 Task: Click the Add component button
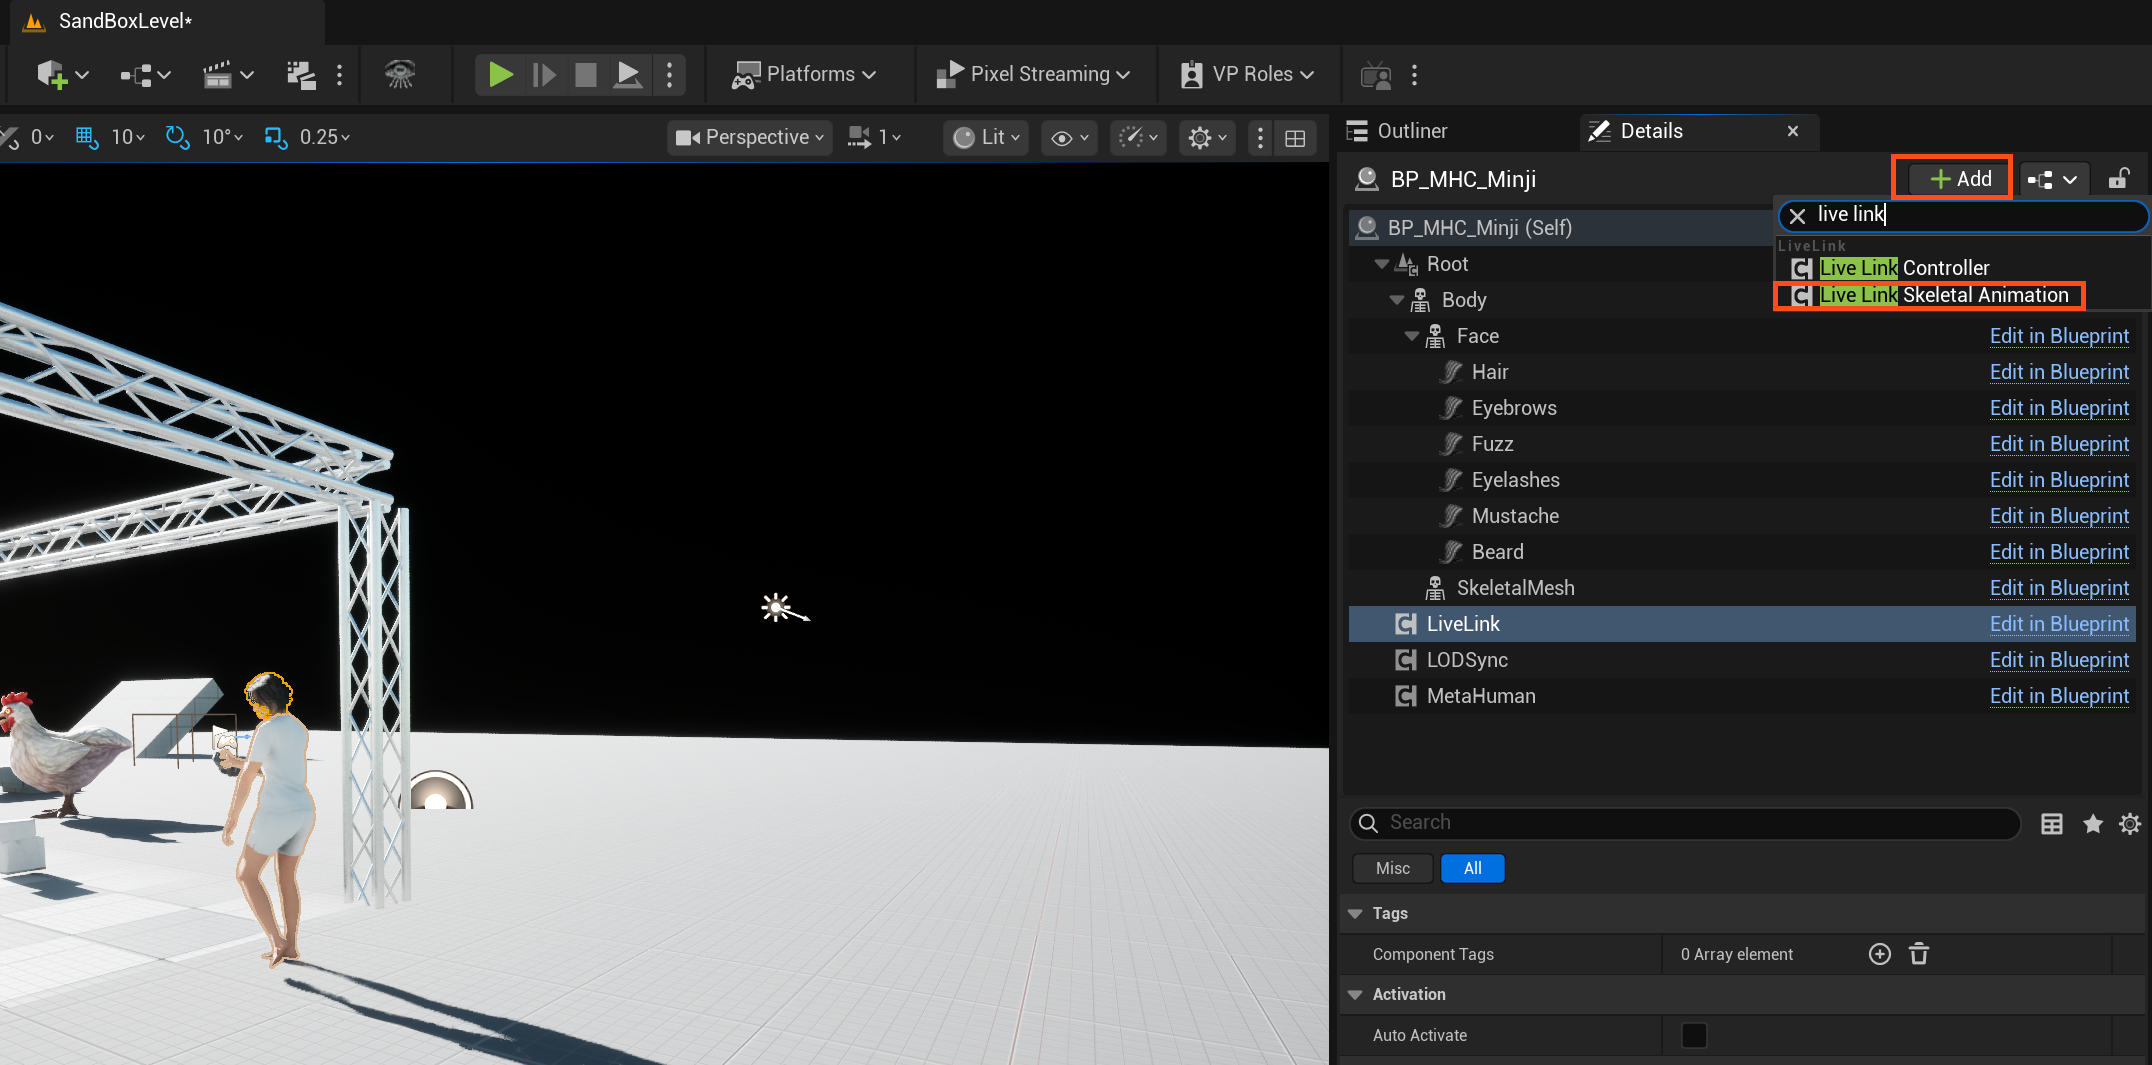(x=1960, y=179)
